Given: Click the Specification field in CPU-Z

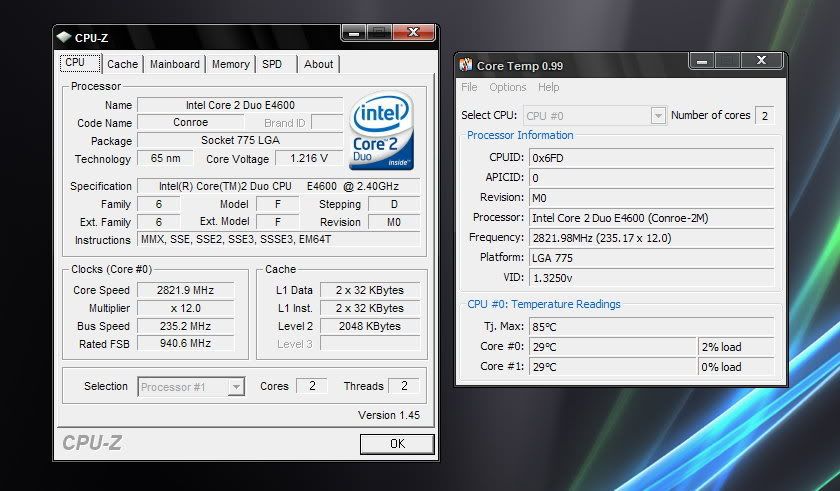Looking at the screenshot, I should point(279,186).
